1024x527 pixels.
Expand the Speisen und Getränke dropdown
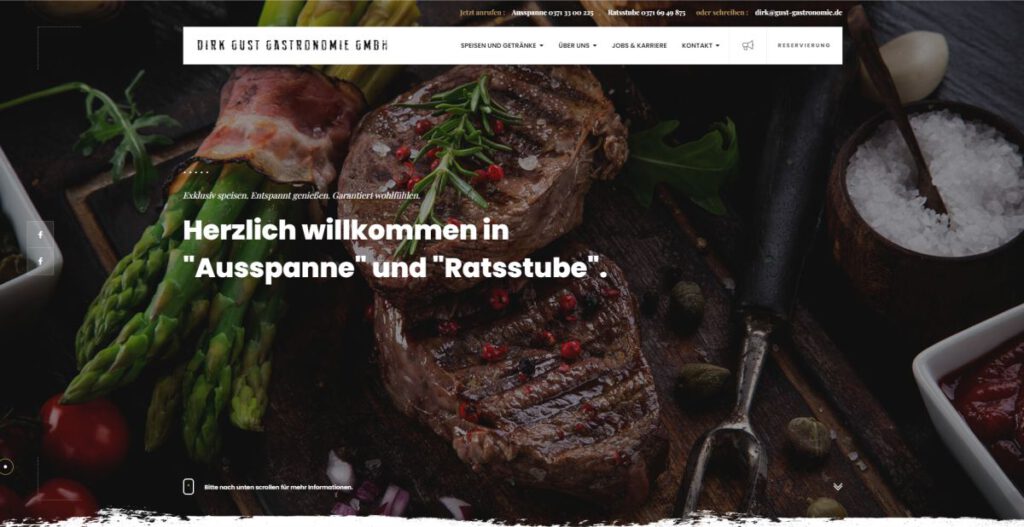click(x=502, y=46)
